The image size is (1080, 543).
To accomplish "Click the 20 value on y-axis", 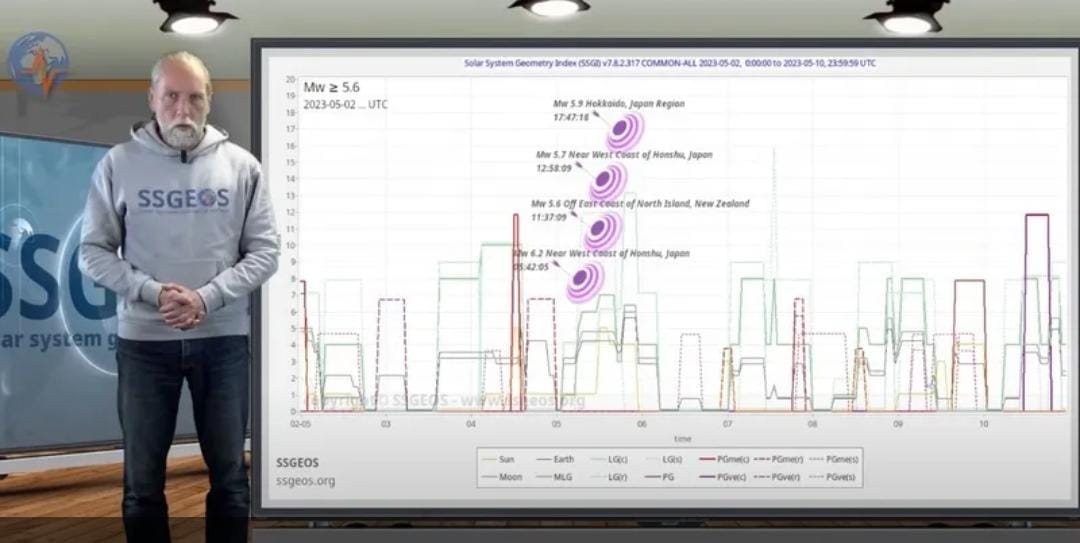I will [291, 79].
